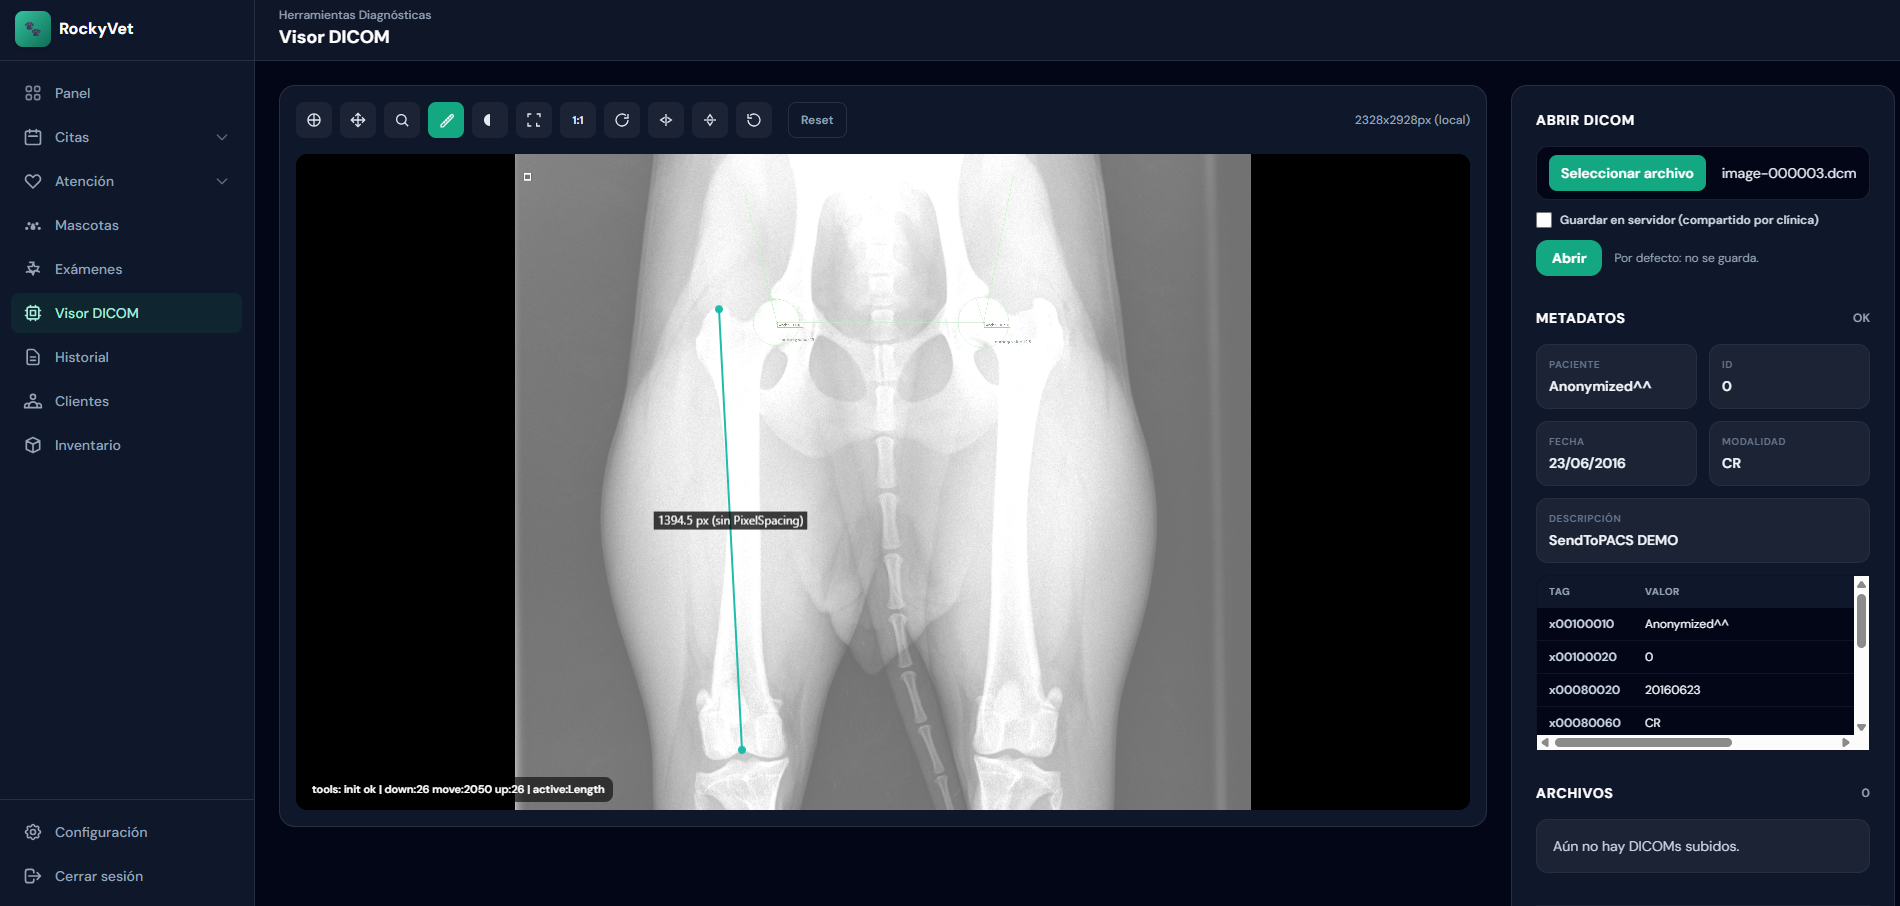Screen dimensions: 1900x906
Task: Flip the image horizontally
Action: click(x=666, y=120)
